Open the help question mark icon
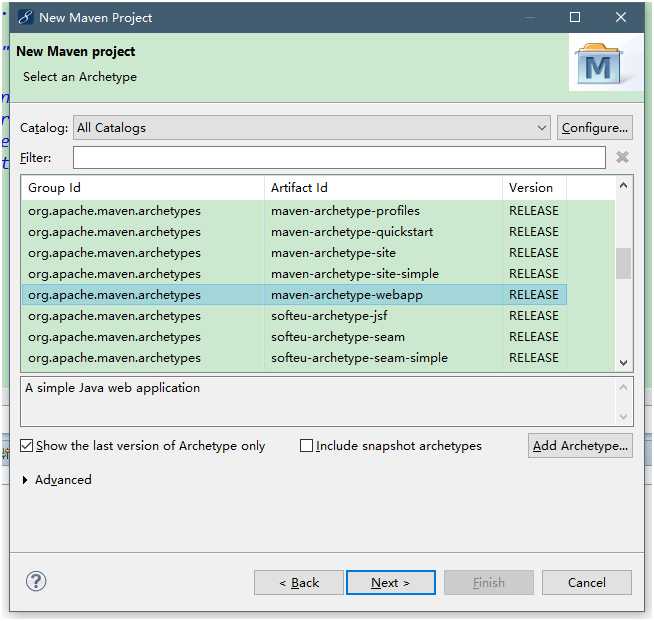Image resolution: width=654 pixels, height=621 pixels. point(36,581)
